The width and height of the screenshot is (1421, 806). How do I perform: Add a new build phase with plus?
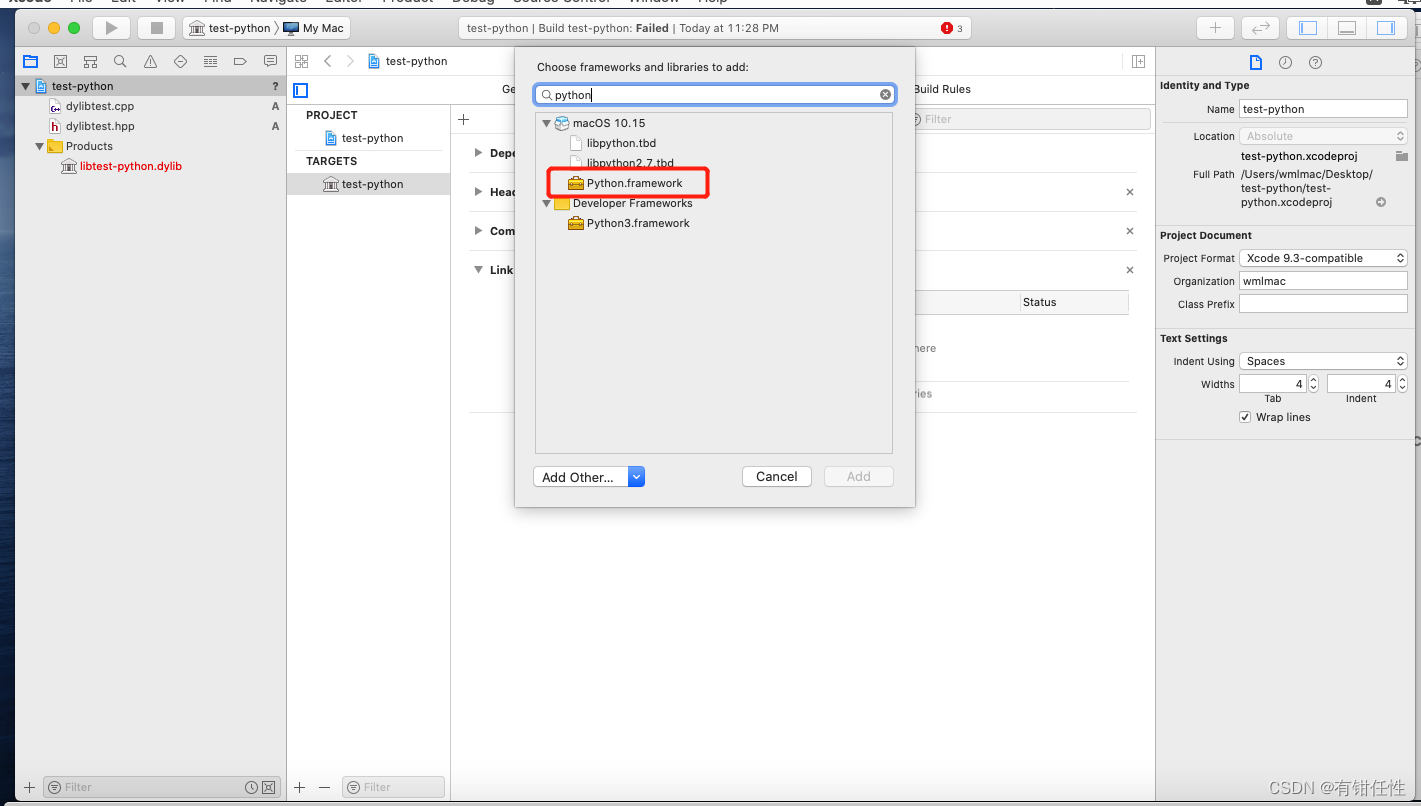[463, 119]
